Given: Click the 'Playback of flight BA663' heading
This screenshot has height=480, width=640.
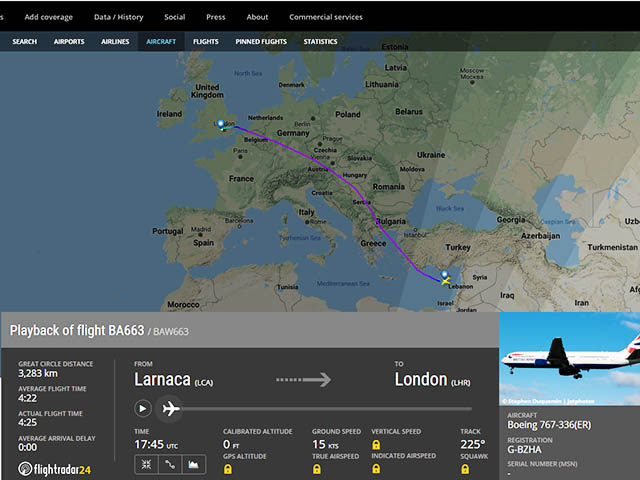Looking at the screenshot, I should (x=77, y=330).
